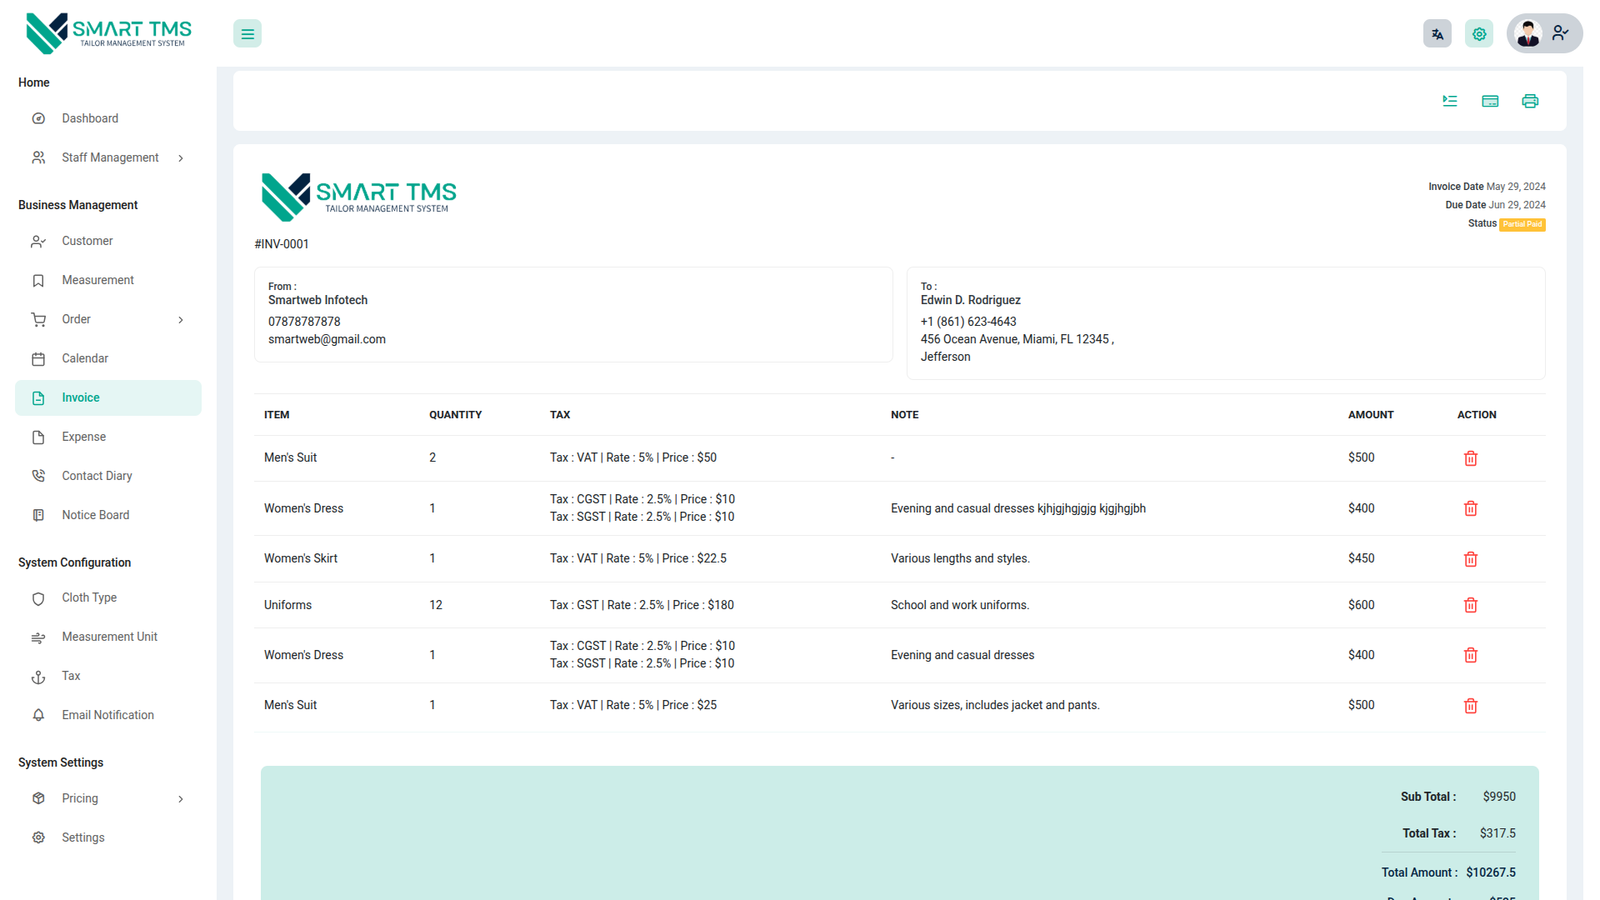
Task: Click the user avatar profile picture
Action: pos(1527,34)
